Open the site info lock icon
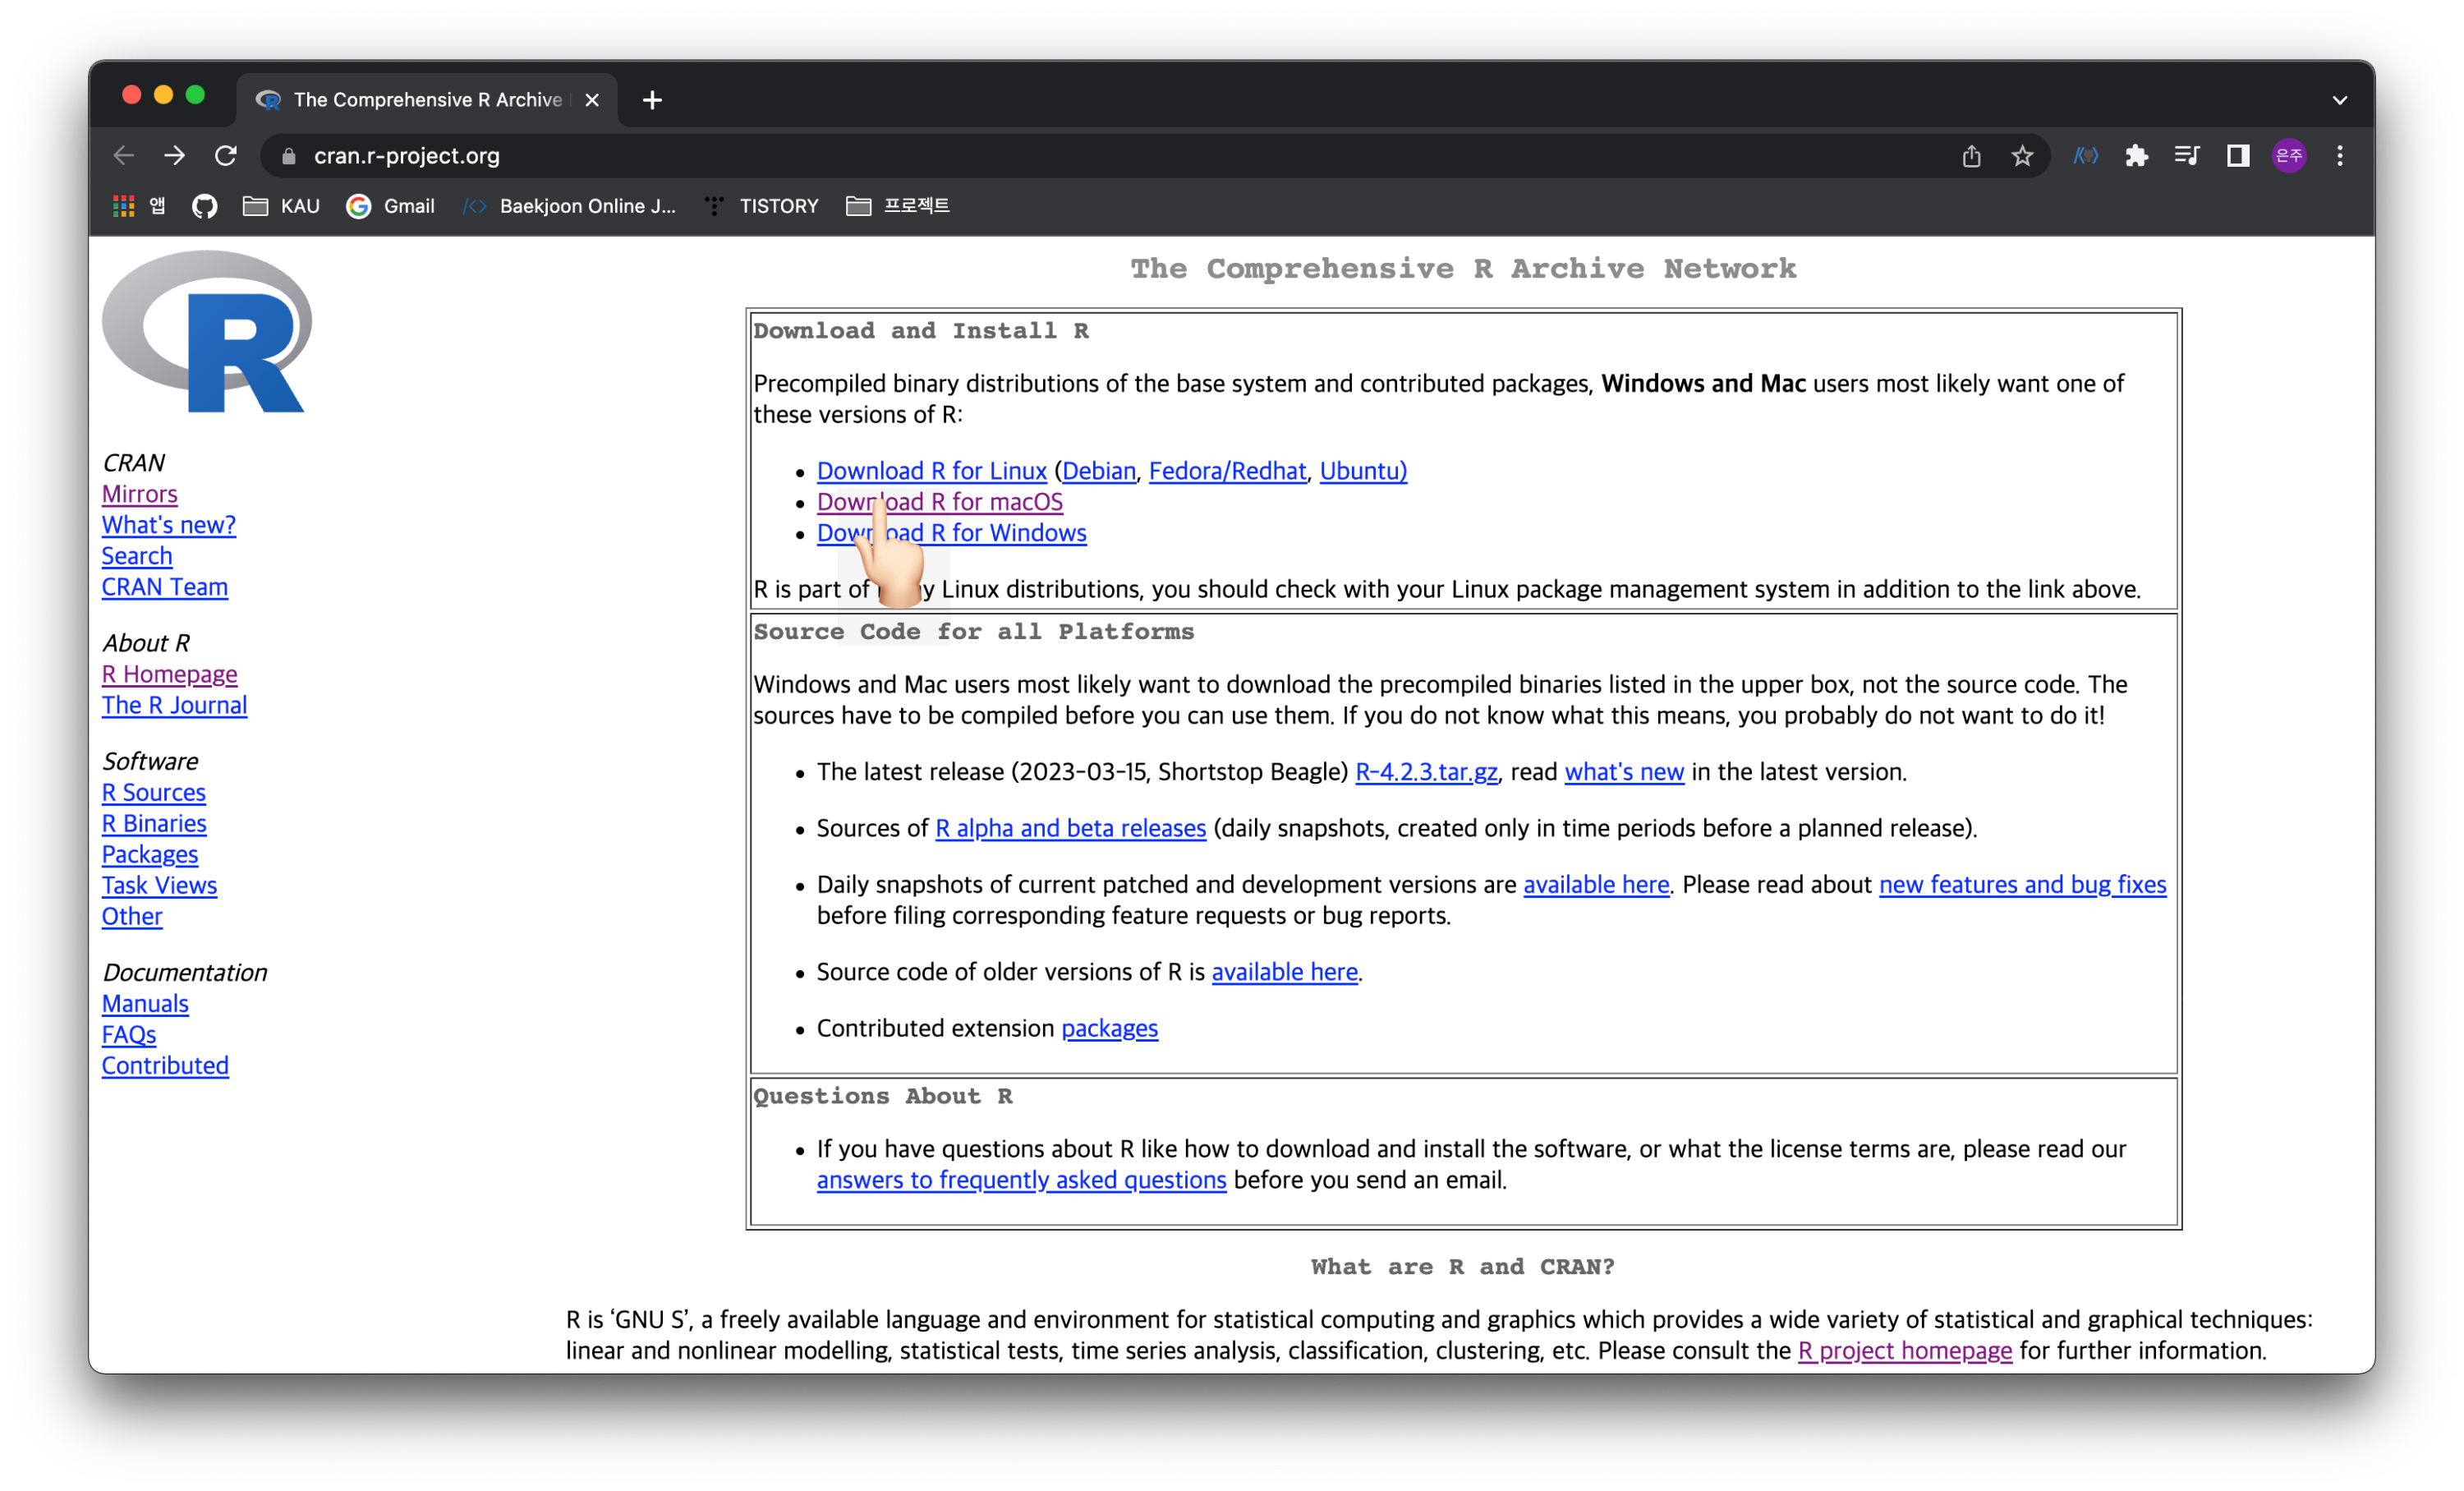 coord(289,156)
